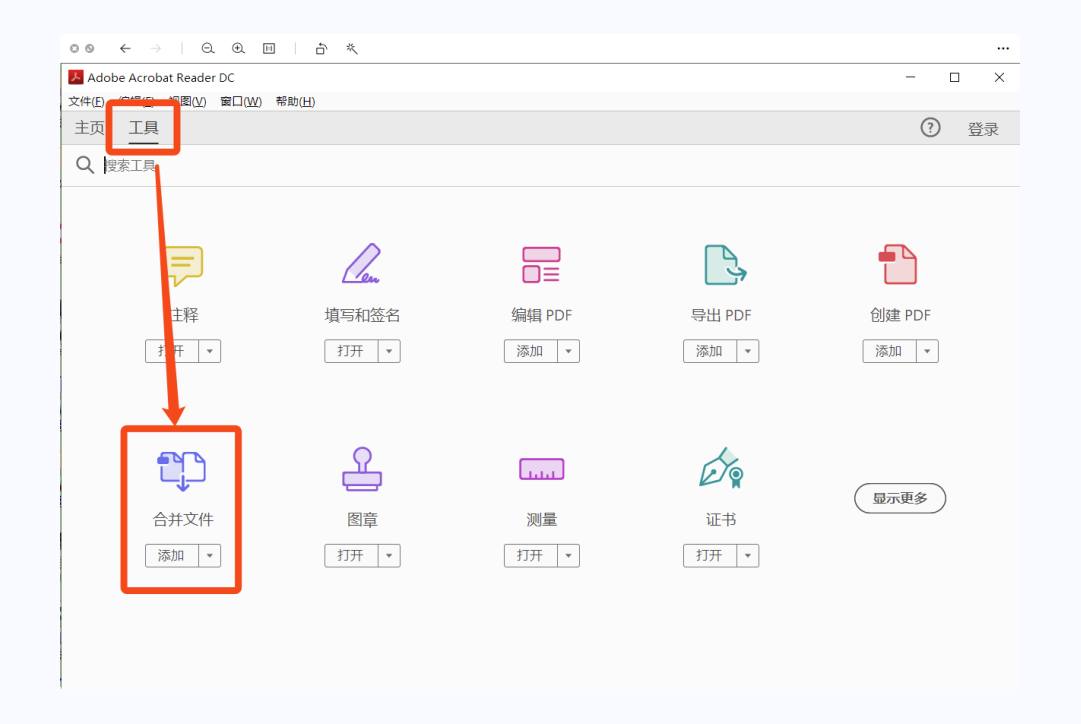Expand dropdown arrow under Certificates (证书)
The width and height of the screenshot is (1081, 724).
(748, 556)
